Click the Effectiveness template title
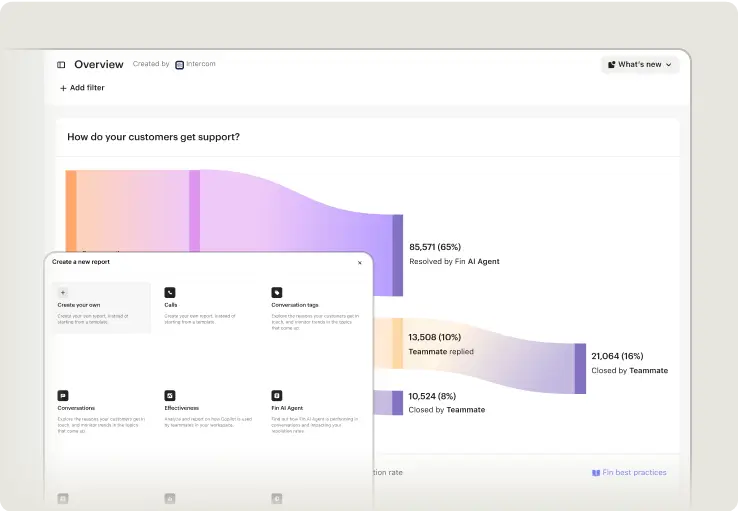 (x=181, y=408)
